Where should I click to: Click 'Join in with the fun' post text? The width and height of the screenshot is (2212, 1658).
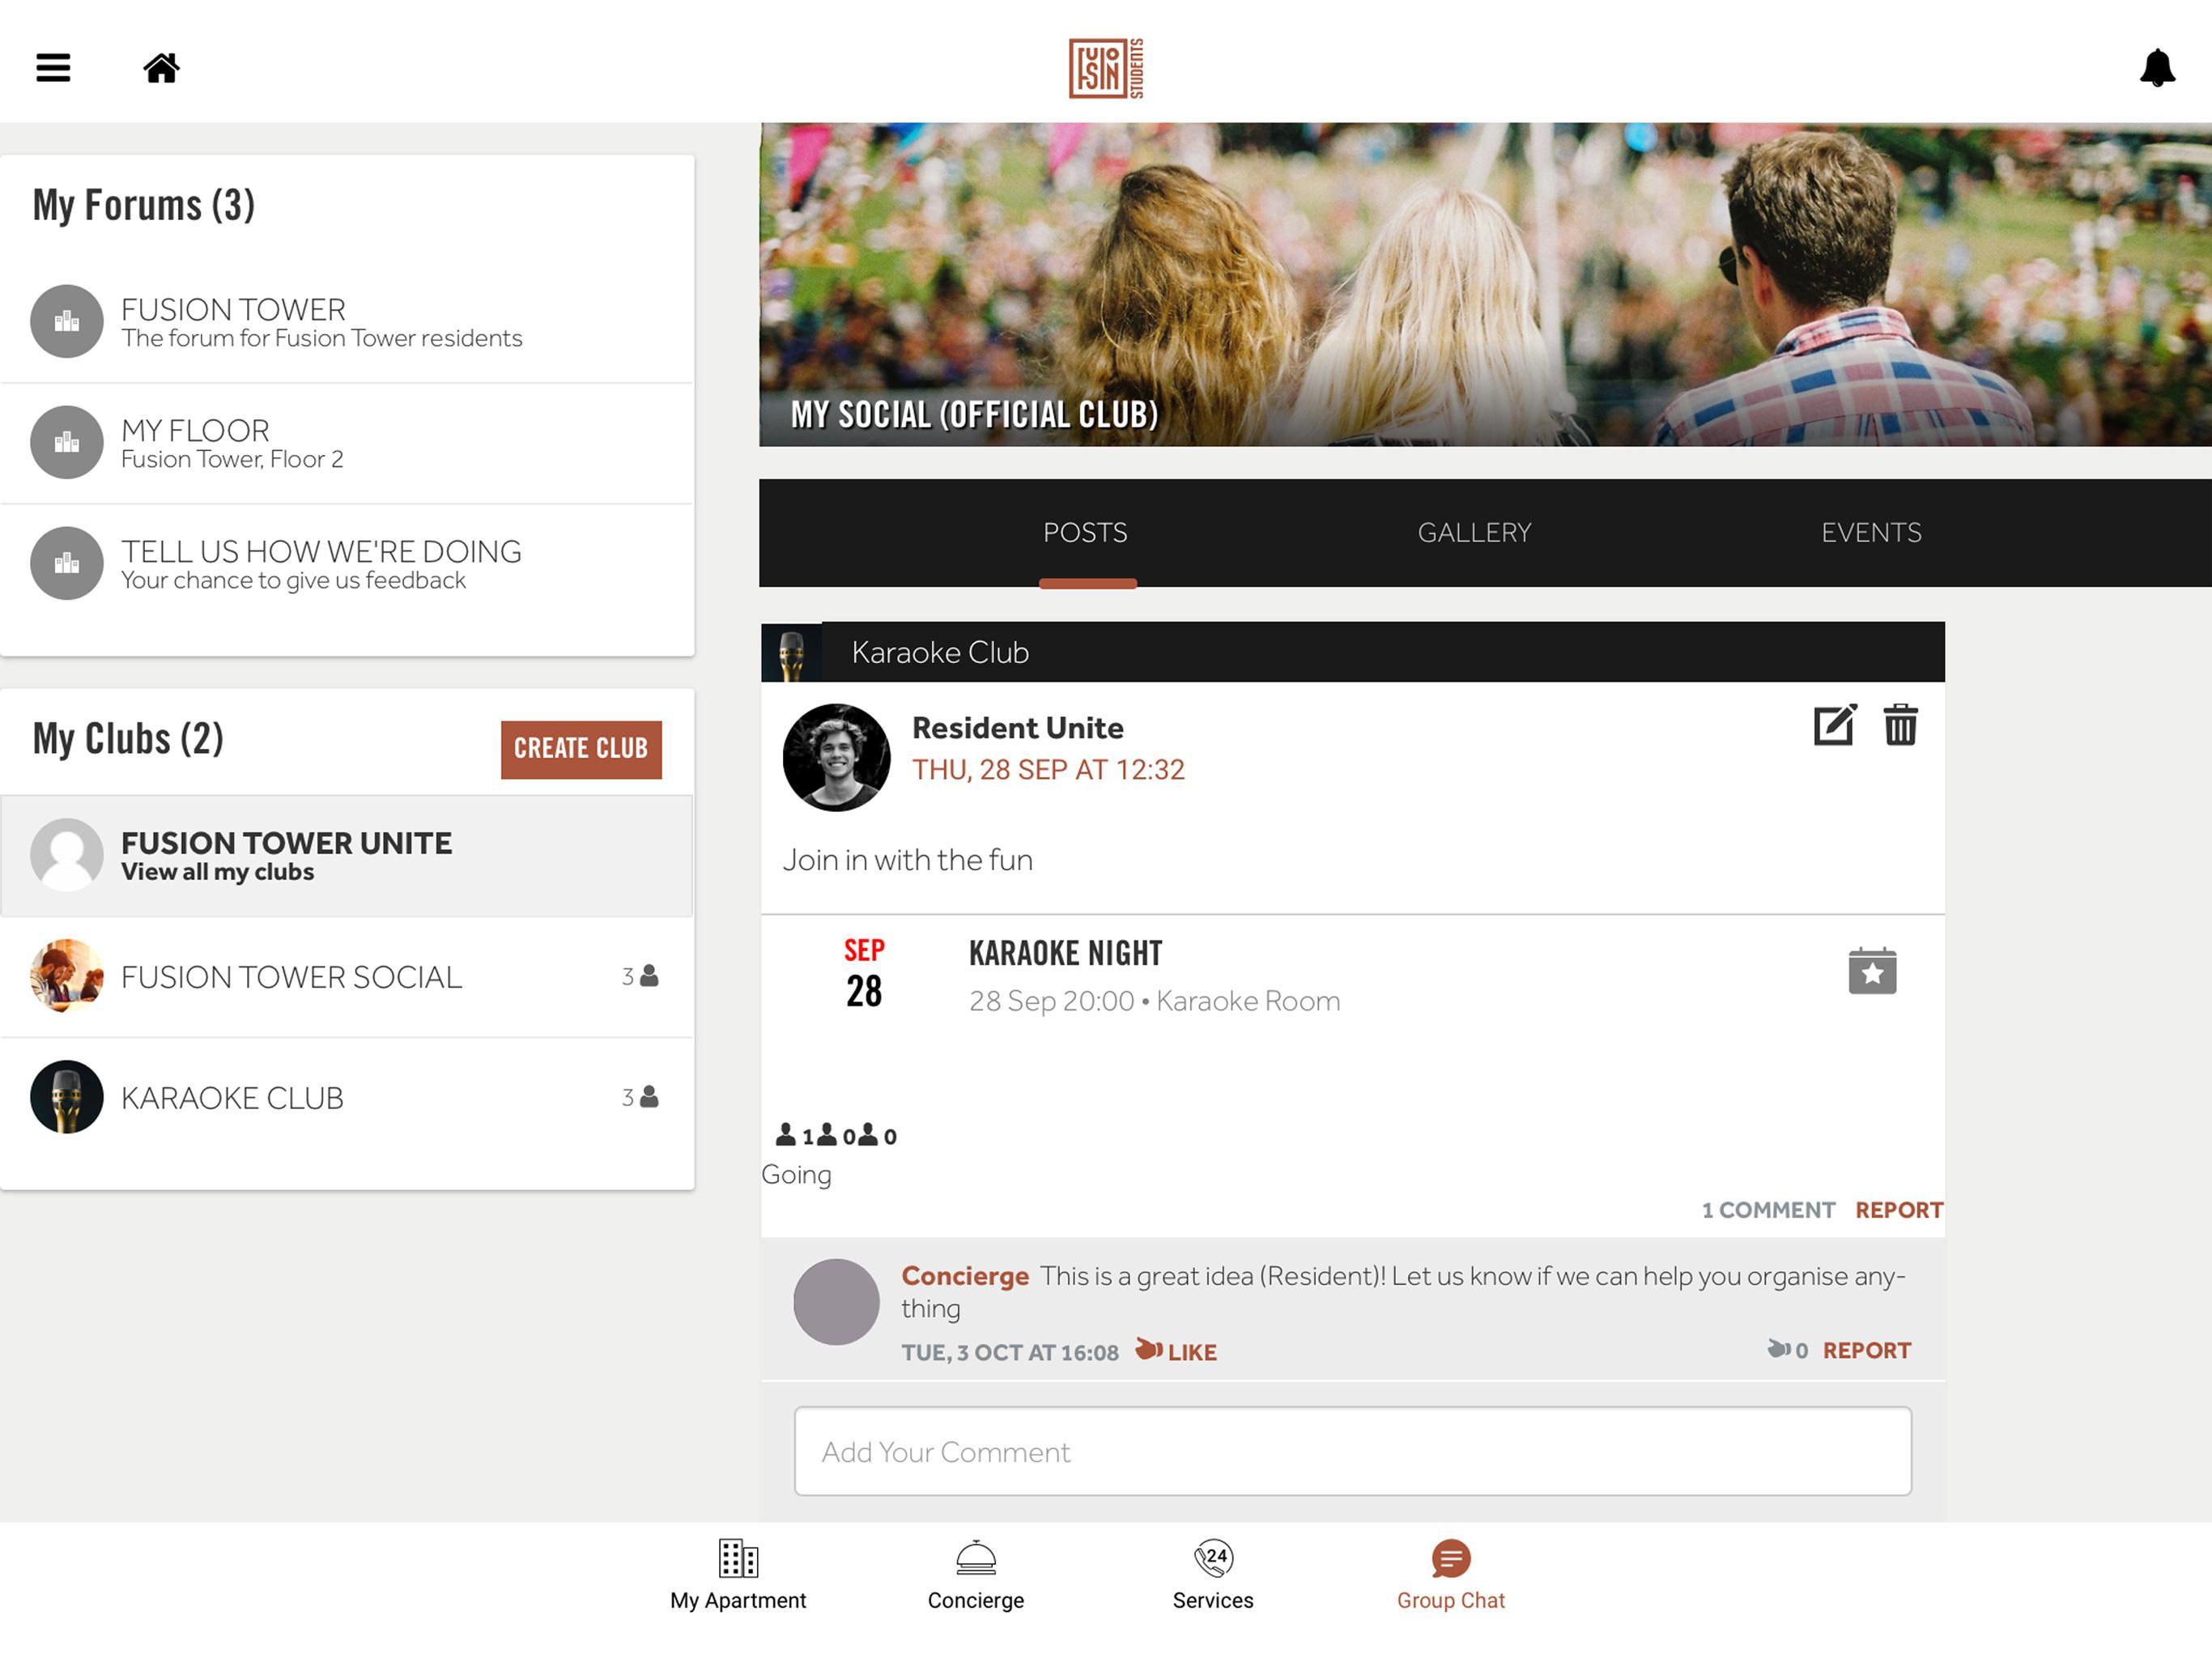[x=907, y=860]
